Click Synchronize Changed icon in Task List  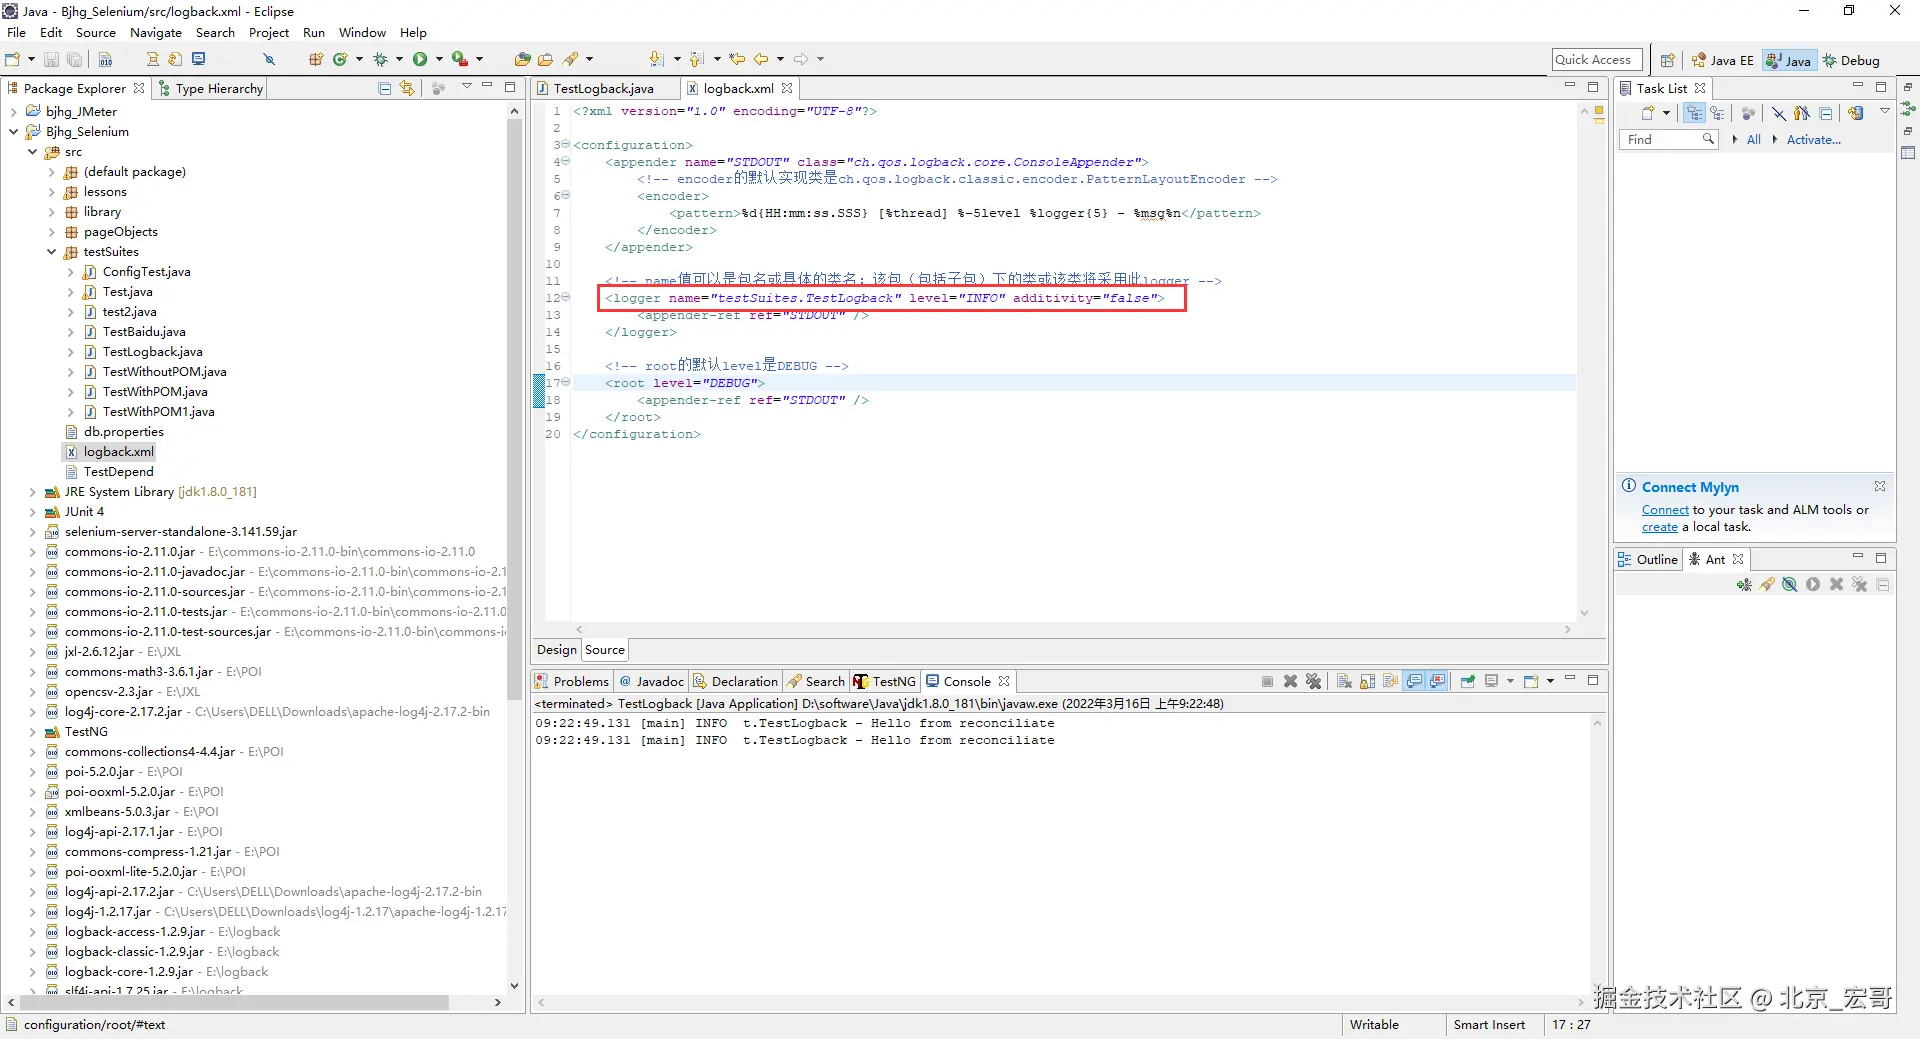point(1855,114)
